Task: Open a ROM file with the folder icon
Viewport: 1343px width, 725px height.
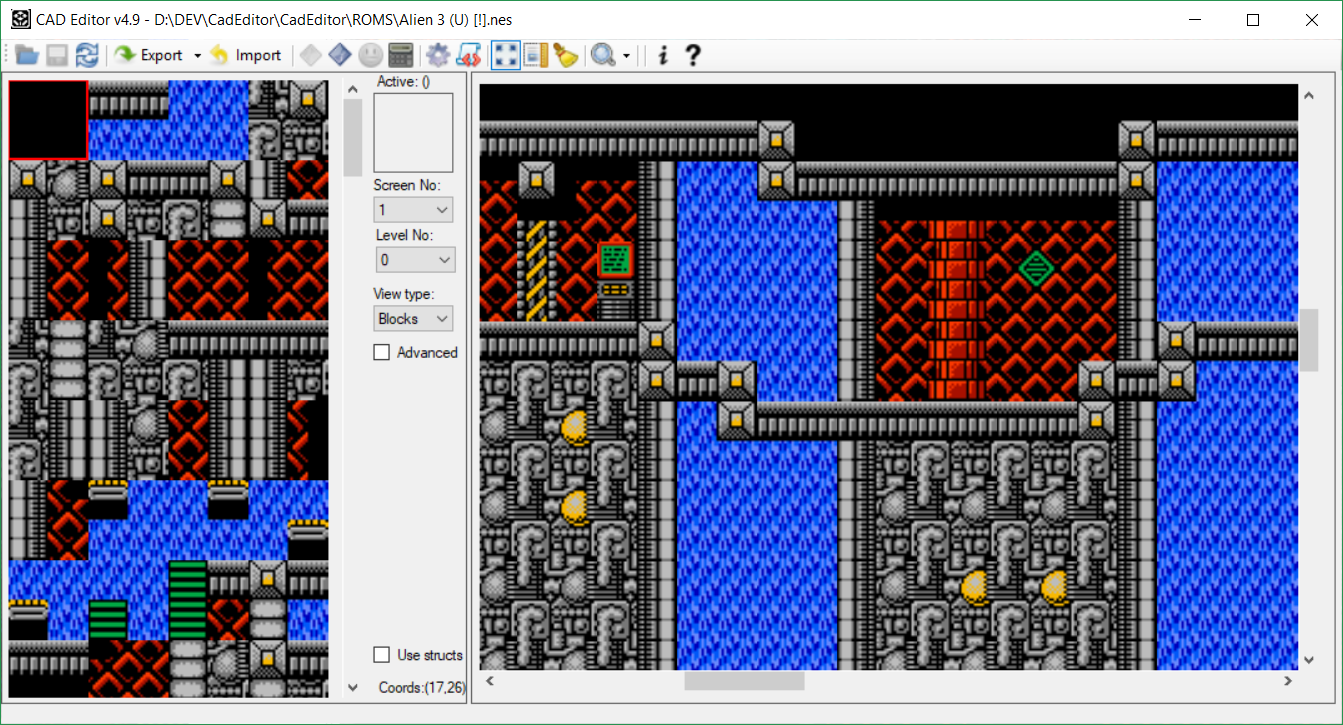Action: 27,55
